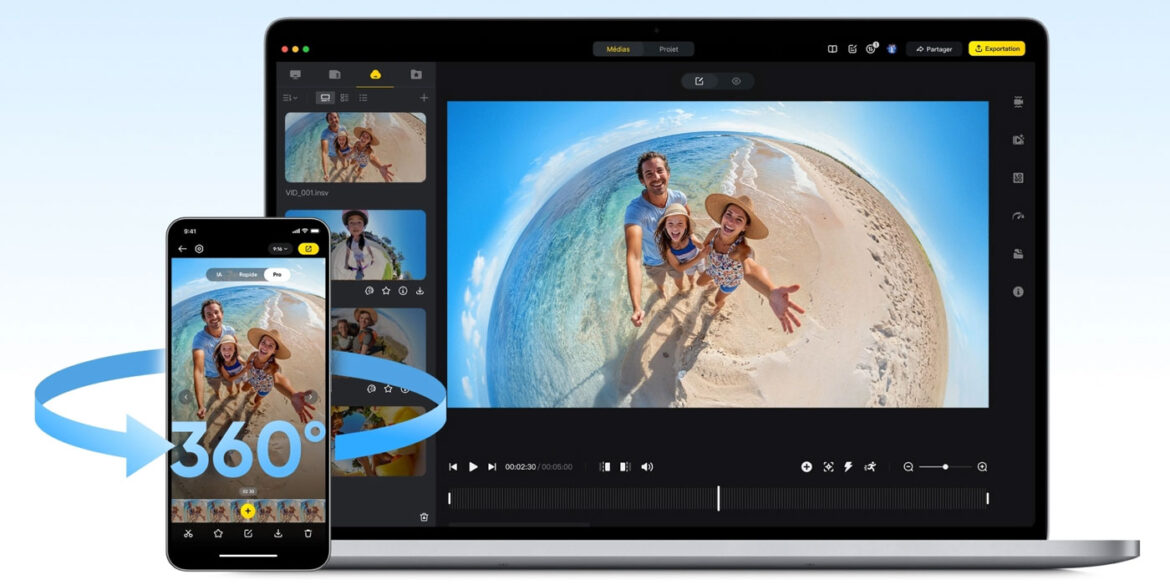Select the edit mode toggle above the preview

[699, 81]
